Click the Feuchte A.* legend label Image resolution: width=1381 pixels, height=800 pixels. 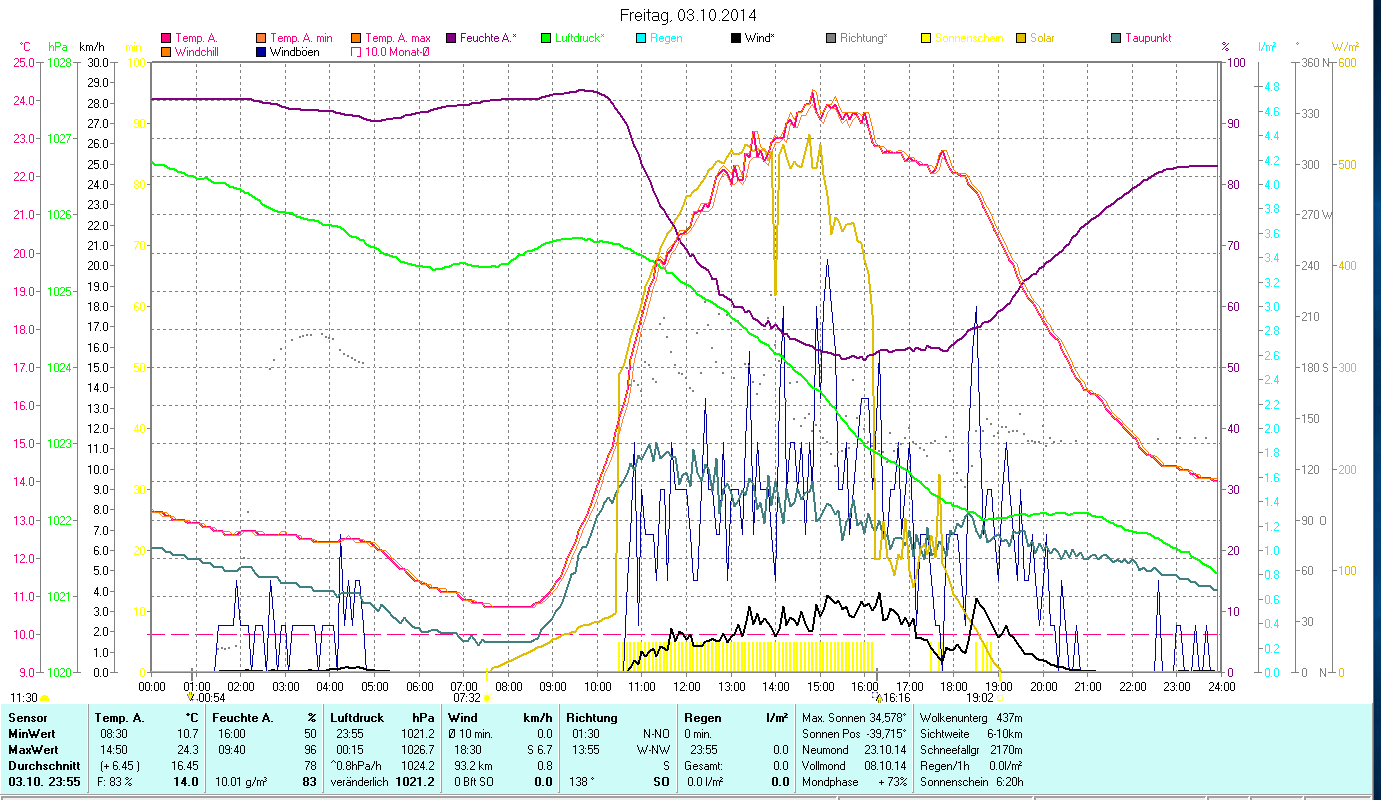click(489, 39)
